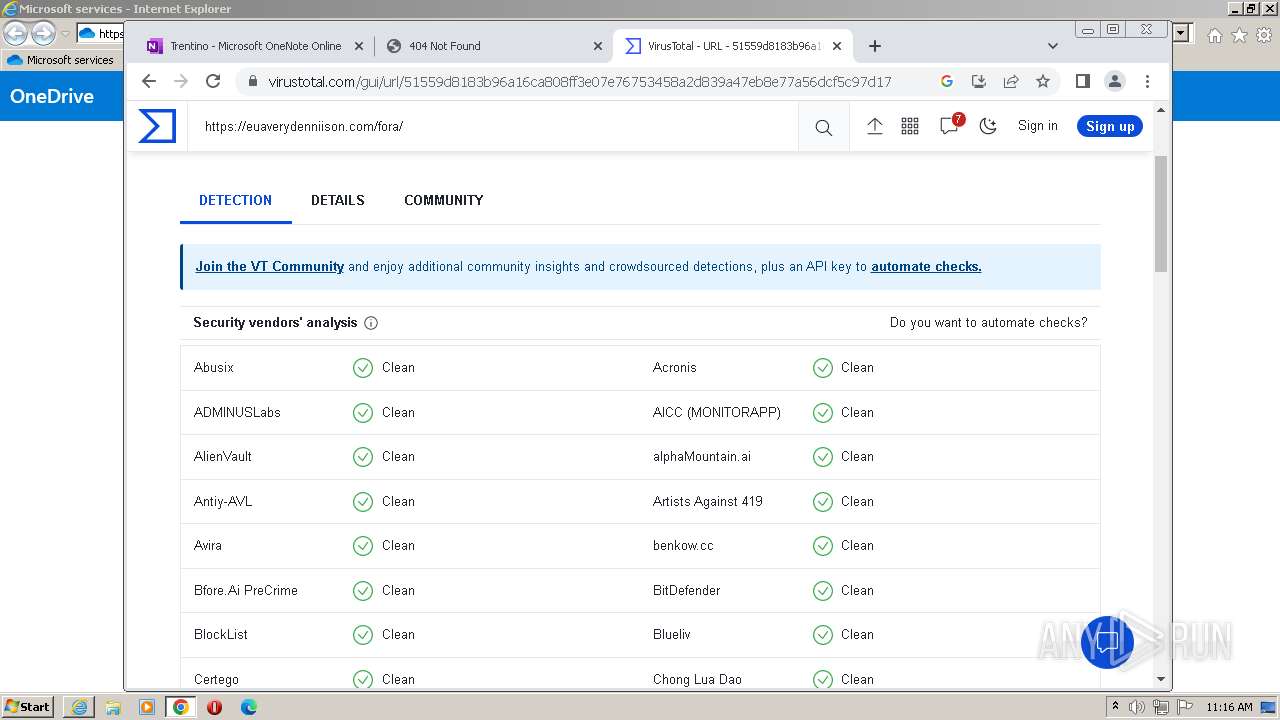Viewport: 1280px width, 720px height.
Task: Click the Acronis vendor name
Action: (675, 368)
